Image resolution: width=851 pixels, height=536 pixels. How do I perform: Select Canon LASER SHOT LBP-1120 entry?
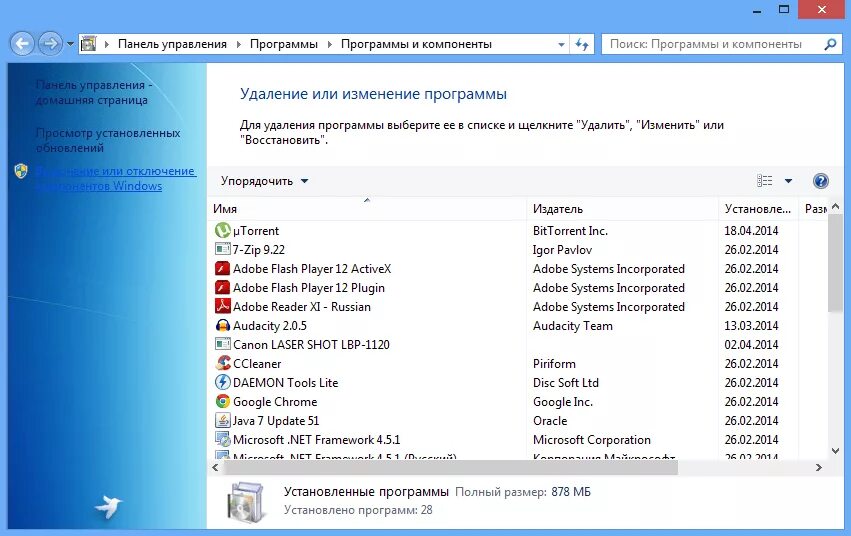click(311, 344)
